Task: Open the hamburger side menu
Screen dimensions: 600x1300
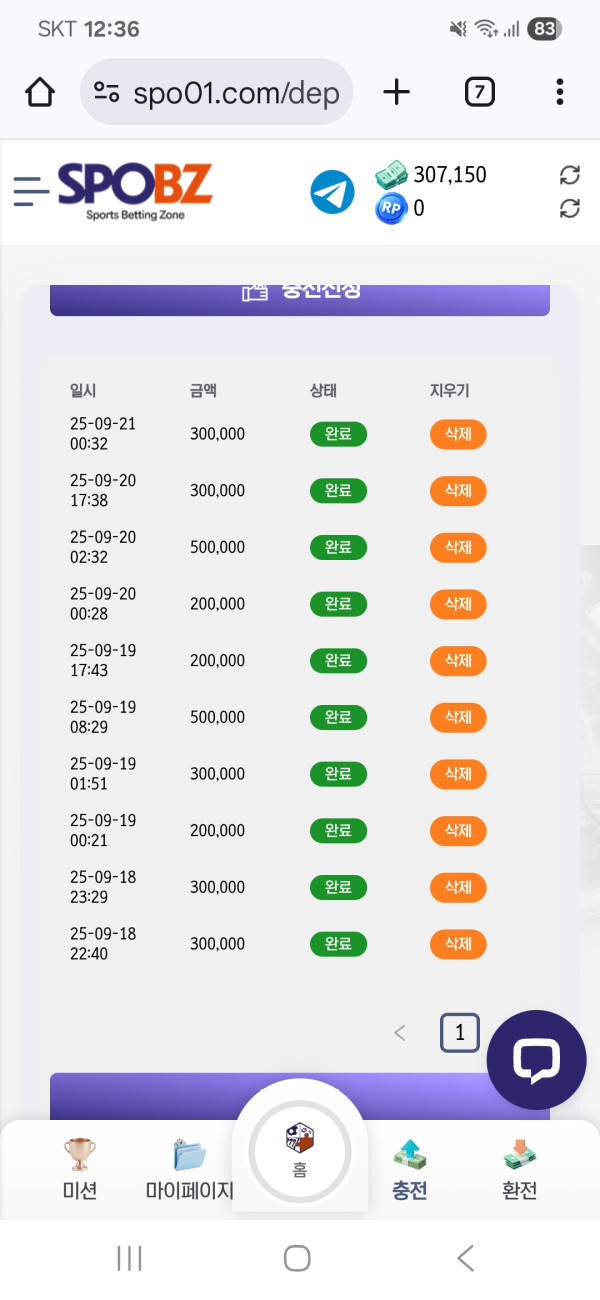Action: 31,191
